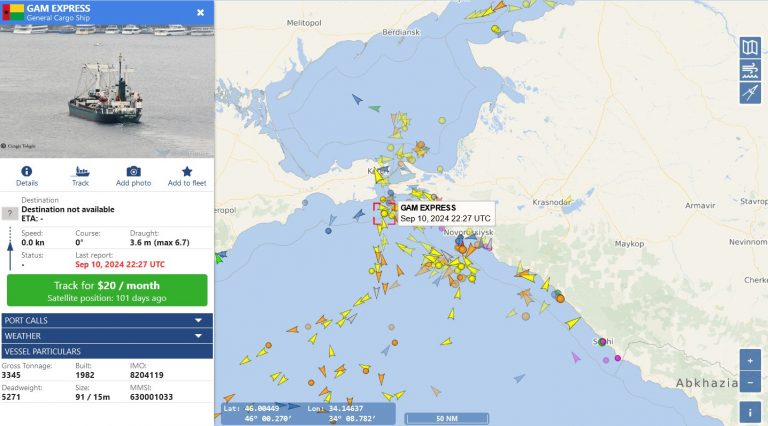
Task: Open GAM EXPRESS ship photo
Action: tap(107, 92)
